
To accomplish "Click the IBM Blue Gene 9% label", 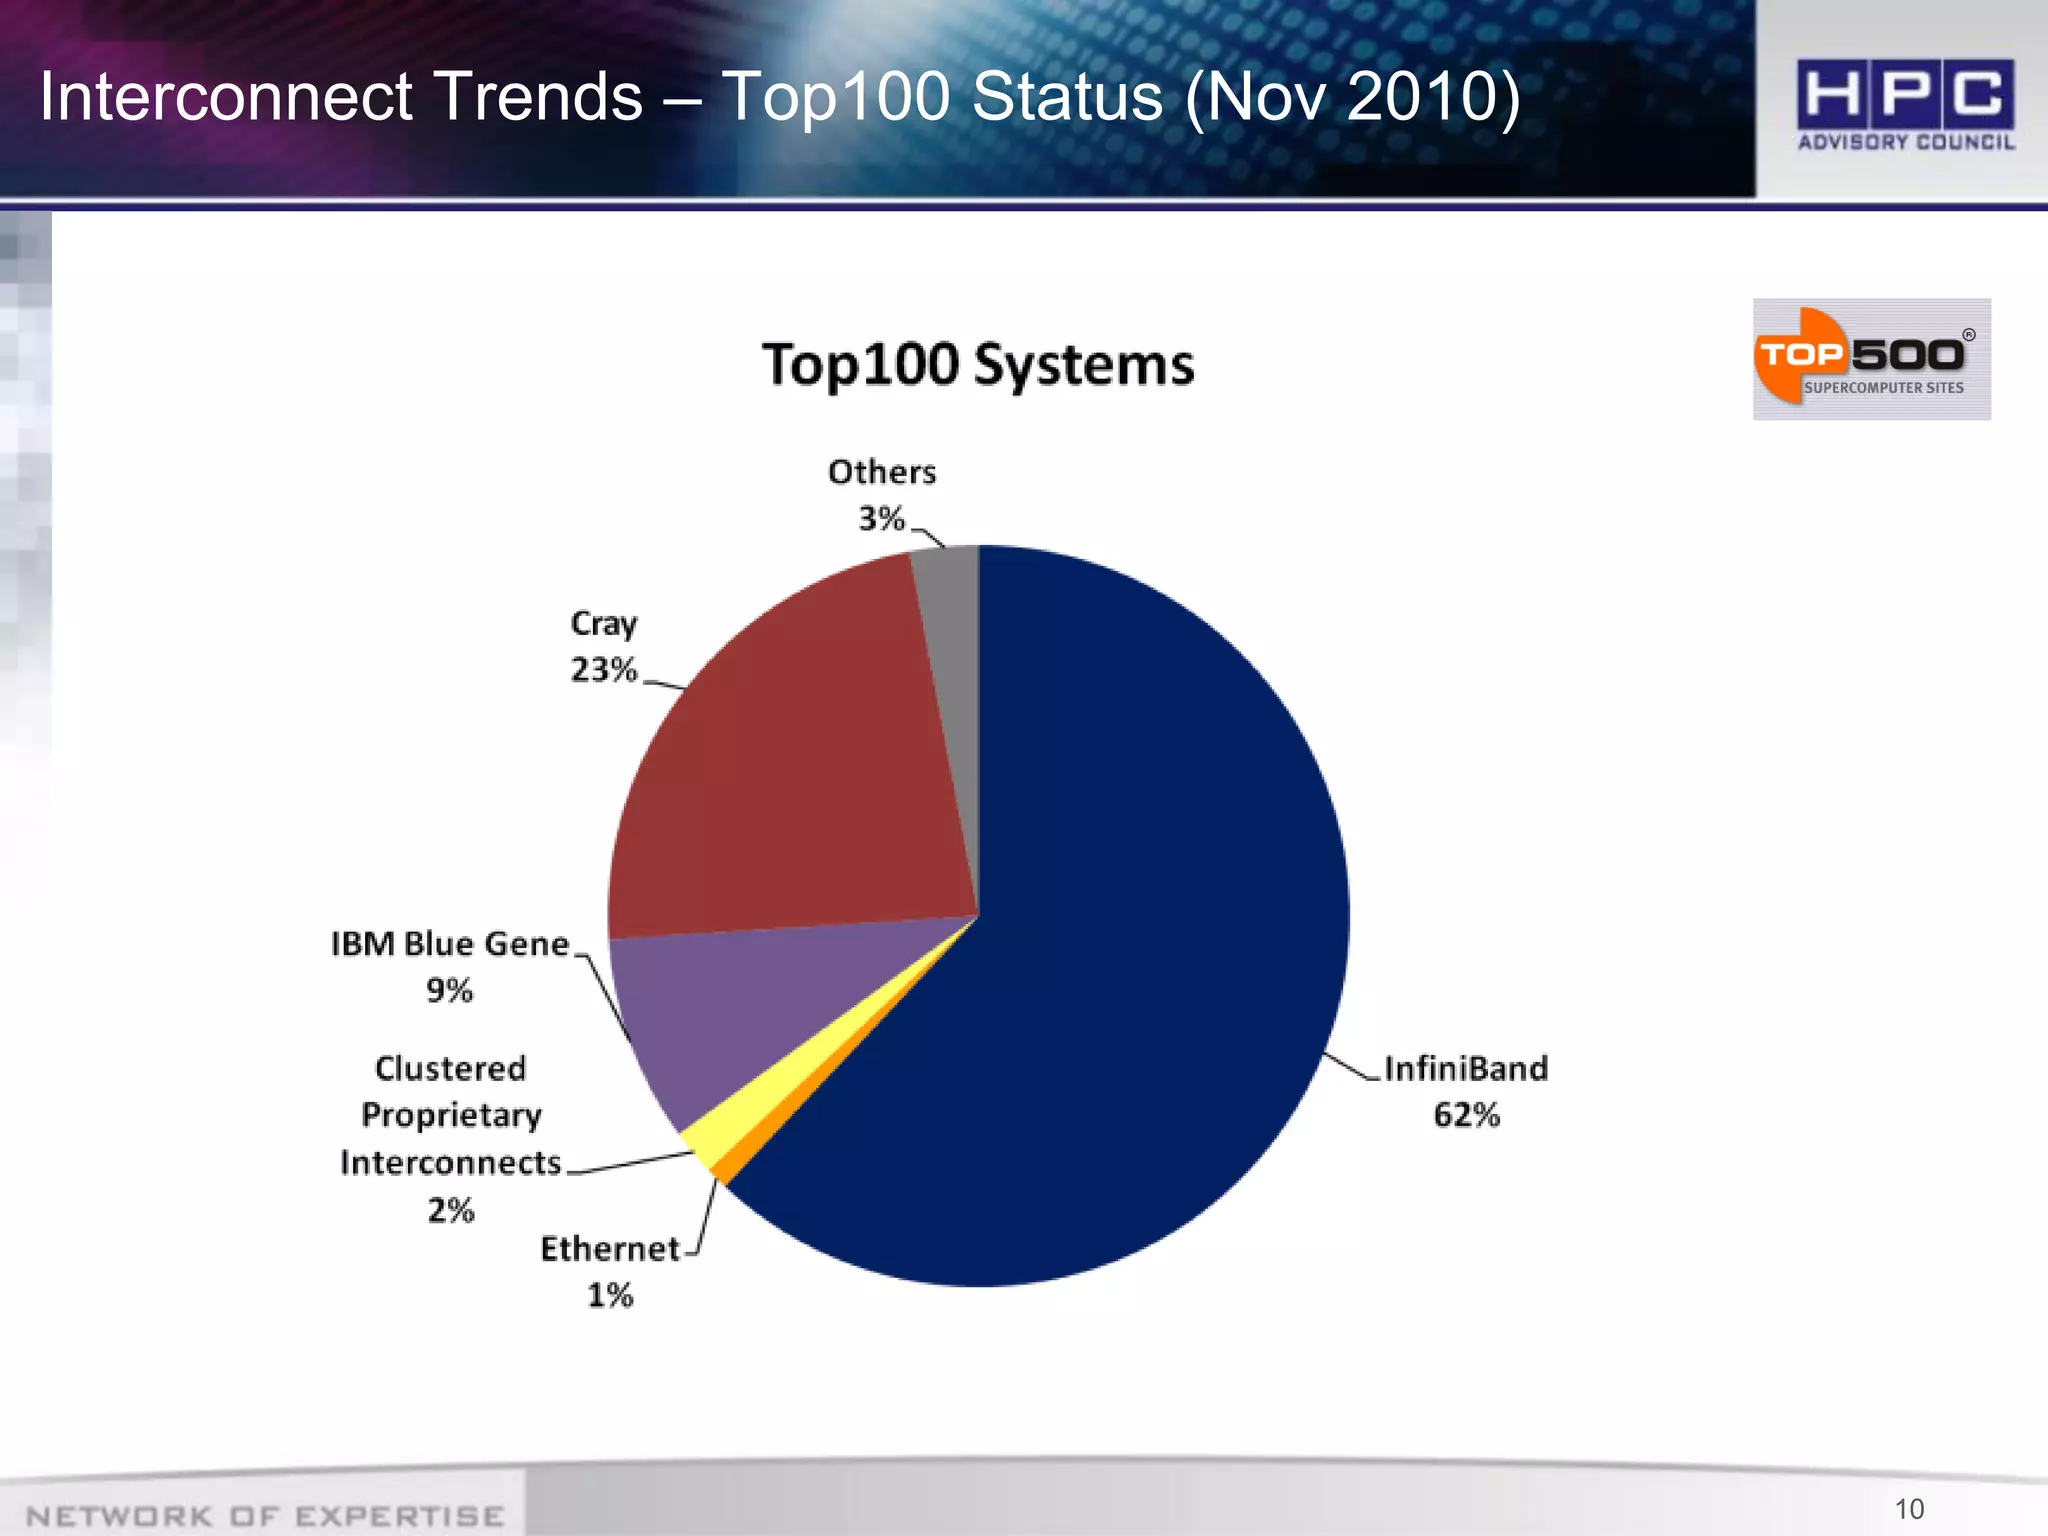I will (450, 966).
